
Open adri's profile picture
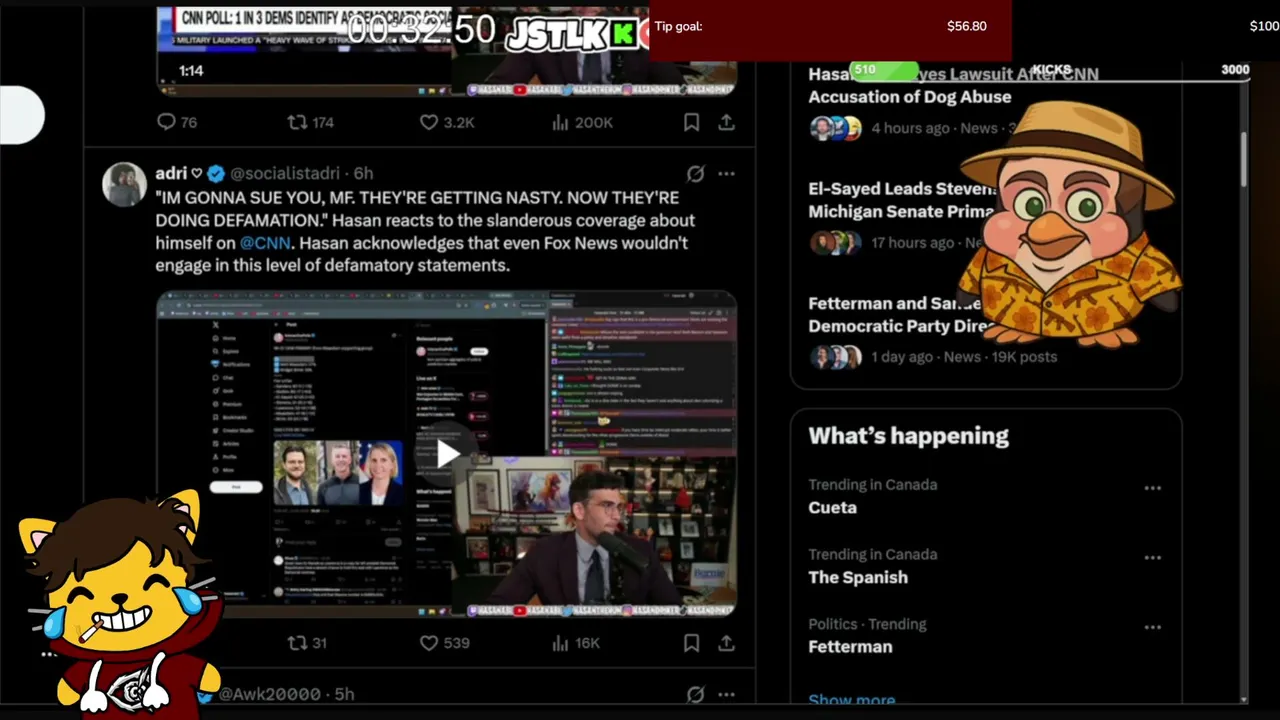click(124, 185)
